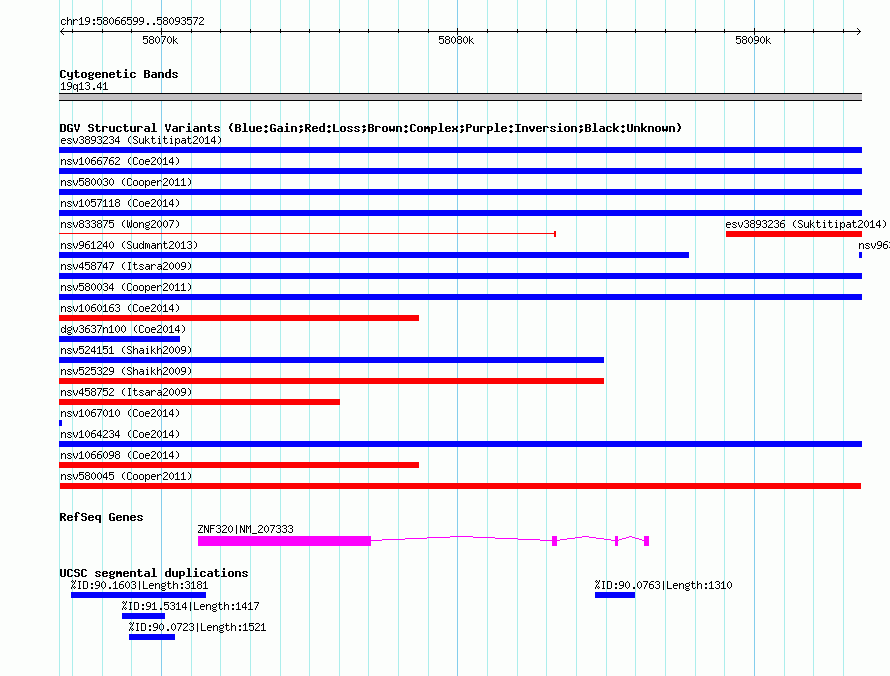Viewport: 890px width, 676px height.
Task: Select the nsv1066762 (Coe2014) blue gain bar
Action: 460,171
